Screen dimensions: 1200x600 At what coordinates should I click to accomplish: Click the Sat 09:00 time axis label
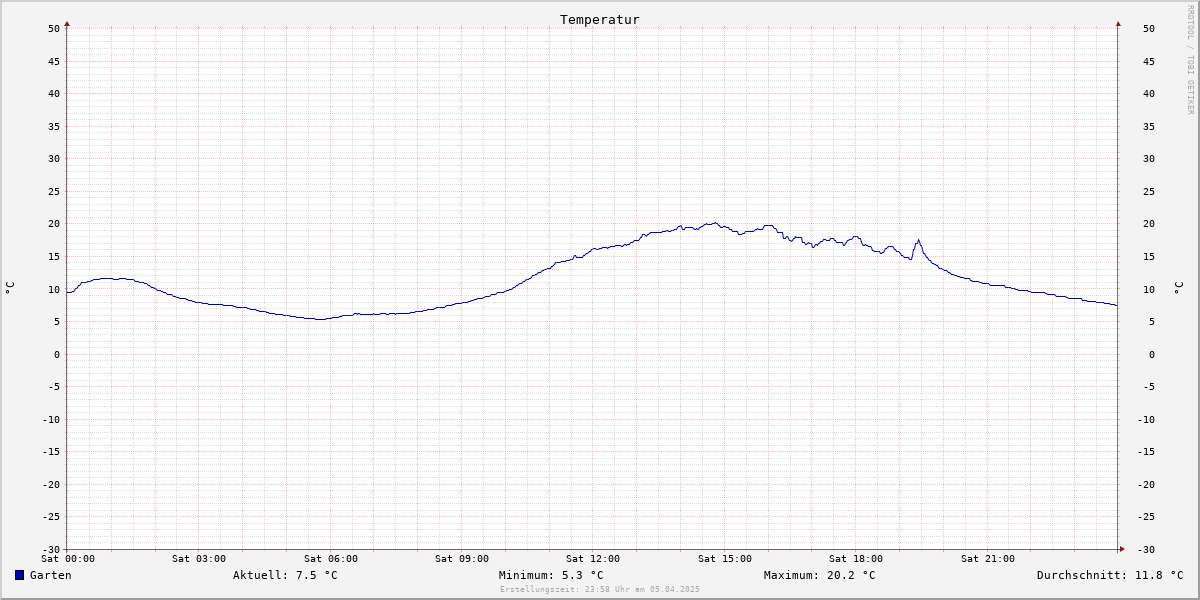point(462,559)
